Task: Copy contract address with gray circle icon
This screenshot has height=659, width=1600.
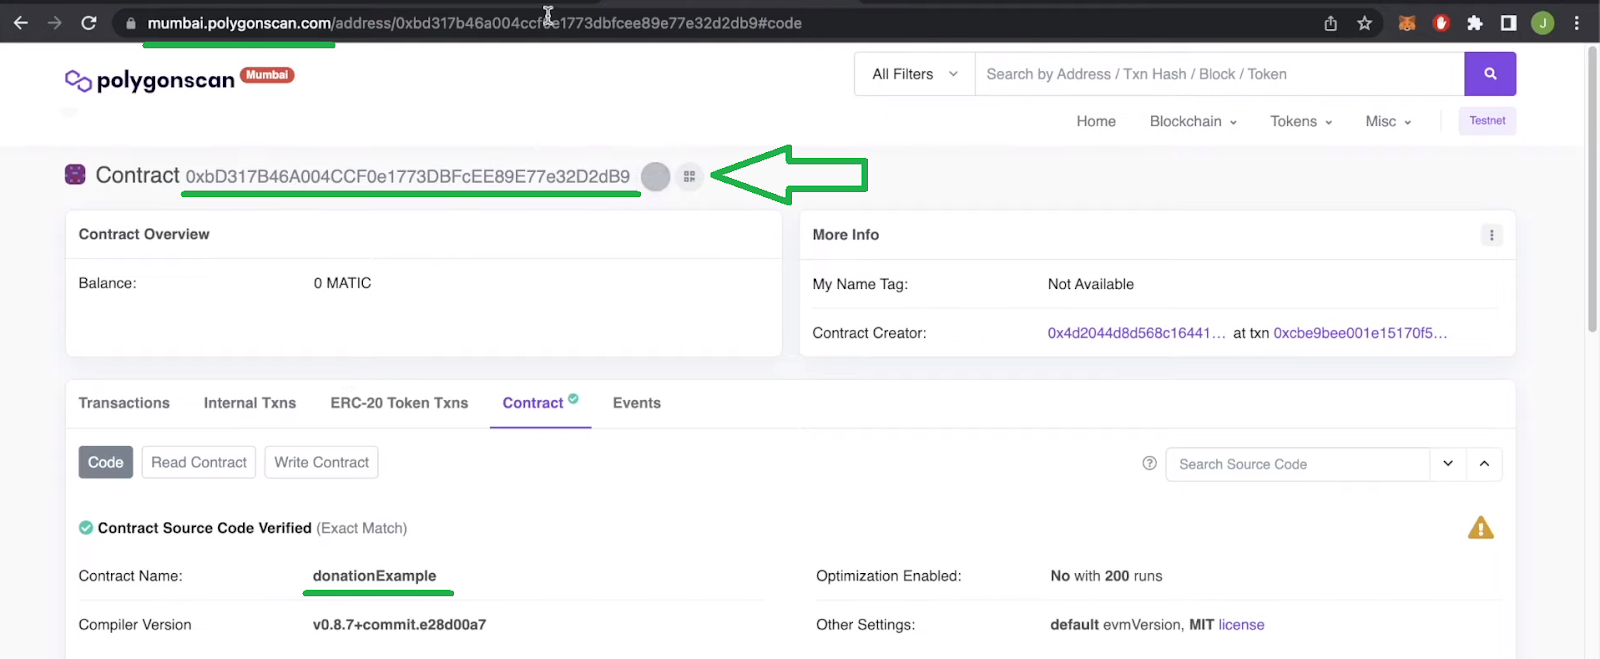Action: click(655, 177)
